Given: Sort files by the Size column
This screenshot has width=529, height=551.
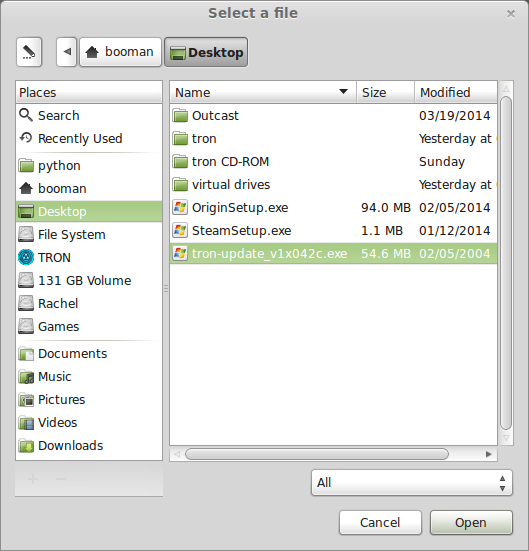Looking at the screenshot, I should tap(386, 92).
